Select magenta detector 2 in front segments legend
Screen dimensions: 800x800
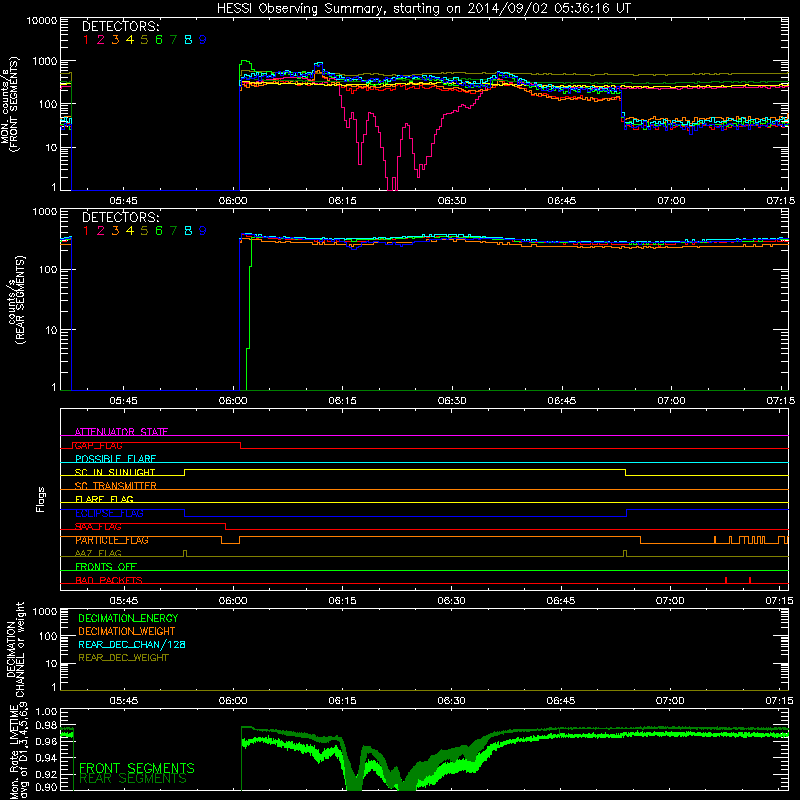101,40
